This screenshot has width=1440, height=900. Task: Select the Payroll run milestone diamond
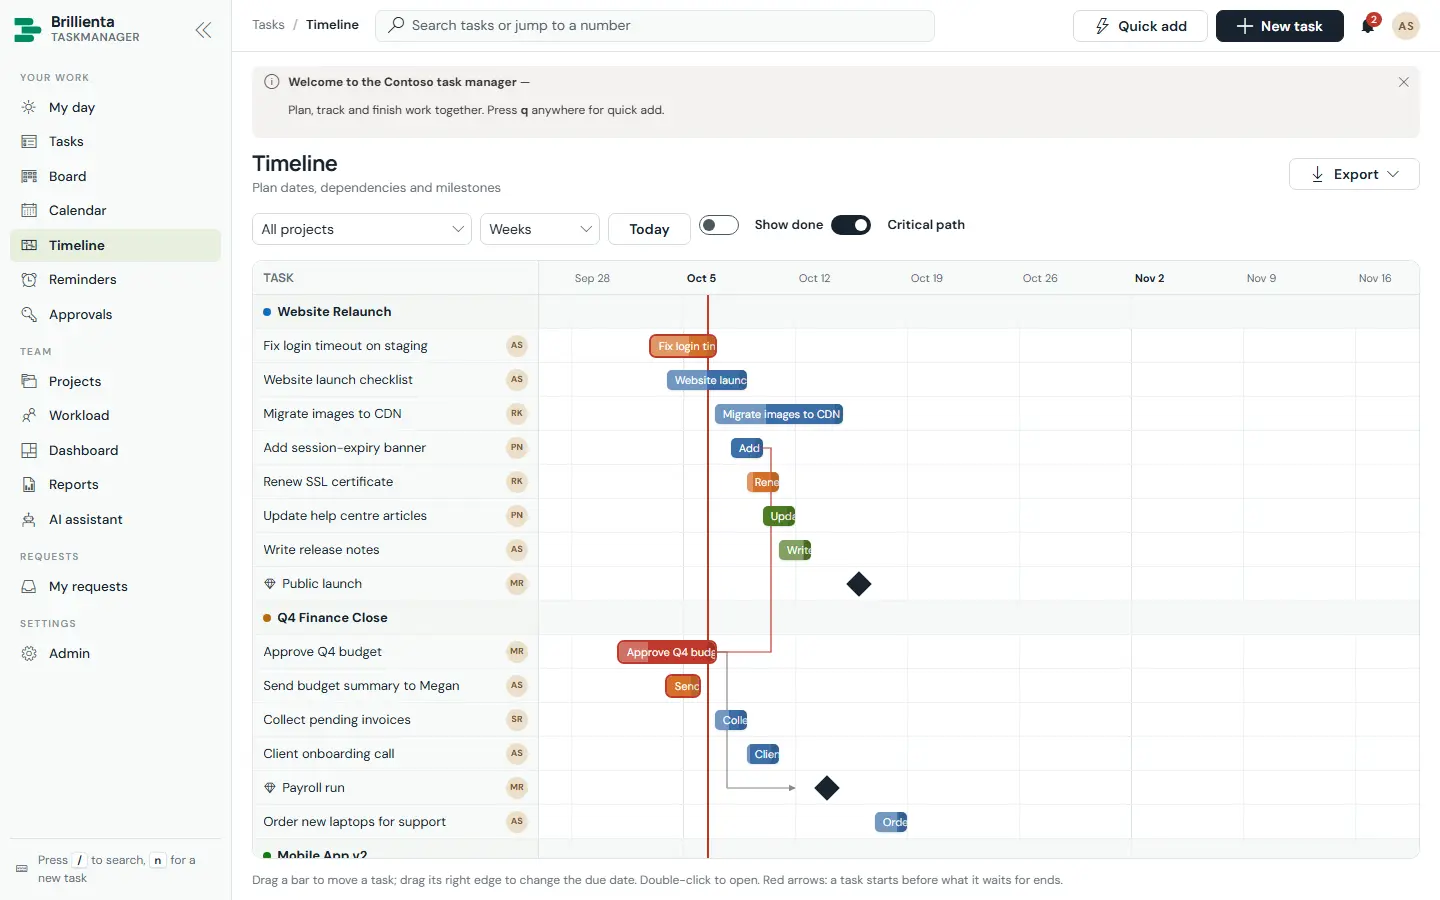point(827,788)
